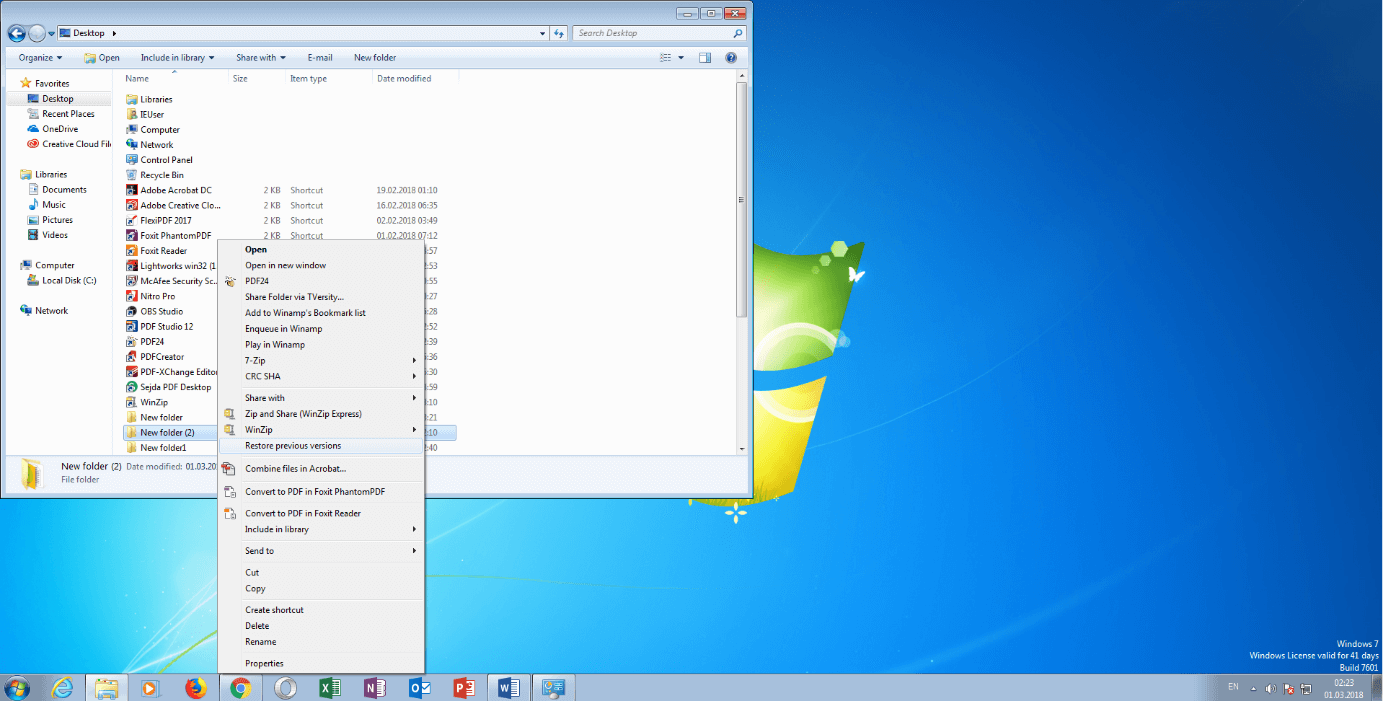Open the change view options arrow
Image resolution: width=1383 pixels, height=701 pixels.
681,58
